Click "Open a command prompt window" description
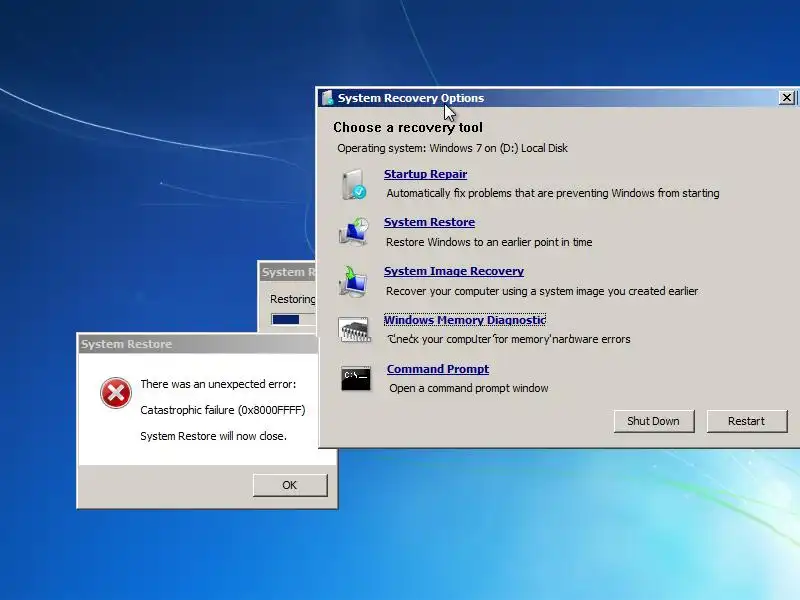 (468, 388)
